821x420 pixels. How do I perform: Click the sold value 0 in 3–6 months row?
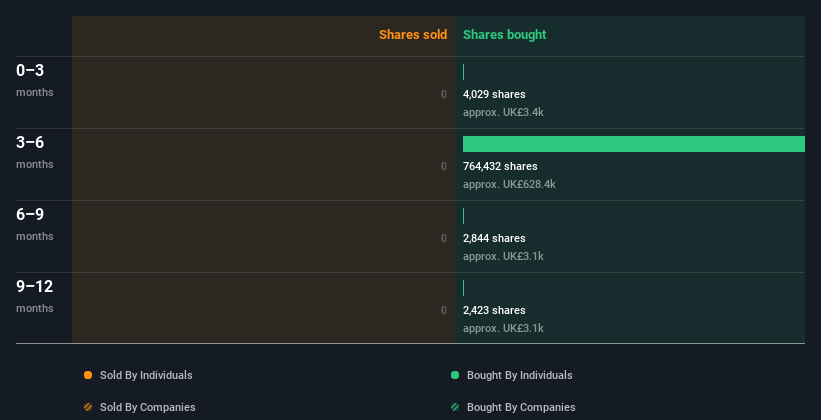pyautogui.click(x=444, y=166)
